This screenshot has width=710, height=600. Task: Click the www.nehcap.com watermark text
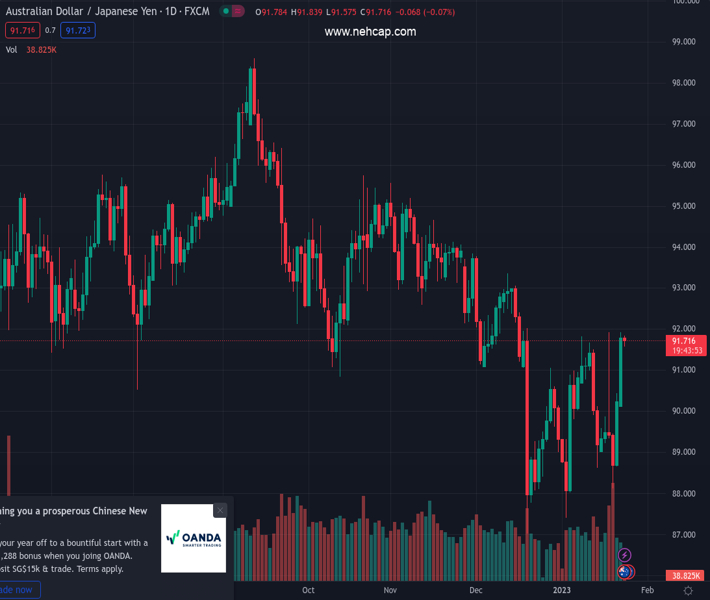click(x=370, y=32)
